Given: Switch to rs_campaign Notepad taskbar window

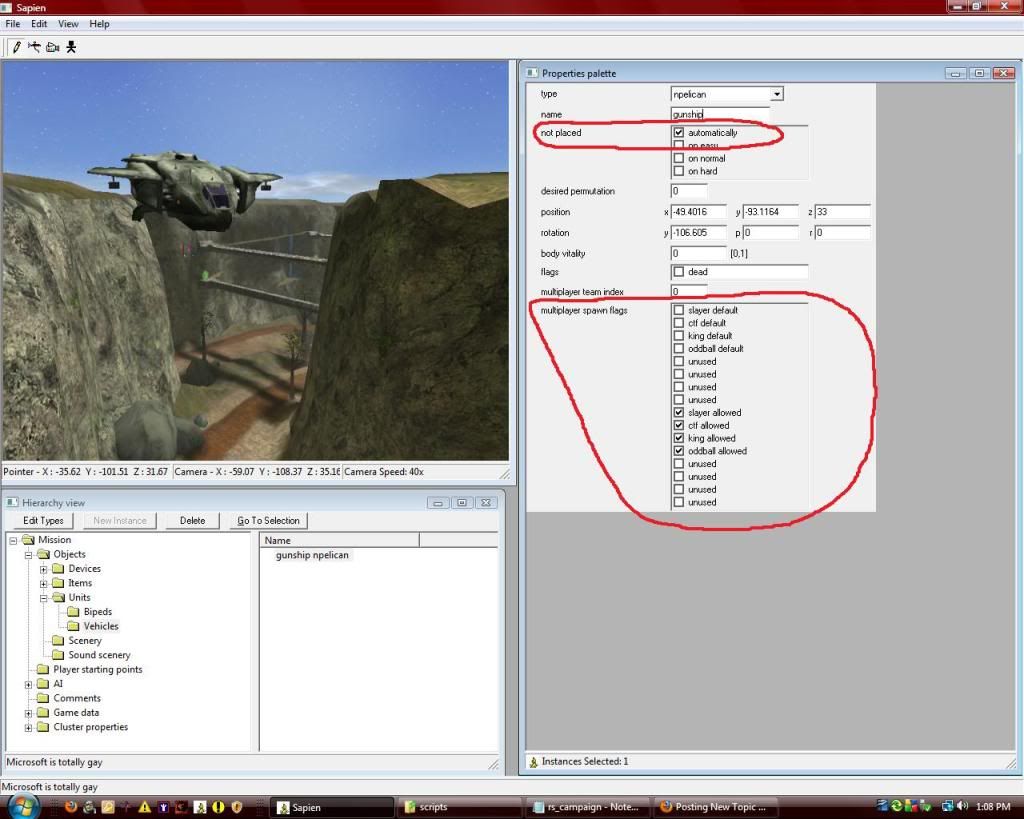Looking at the screenshot, I should pos(588,807).
